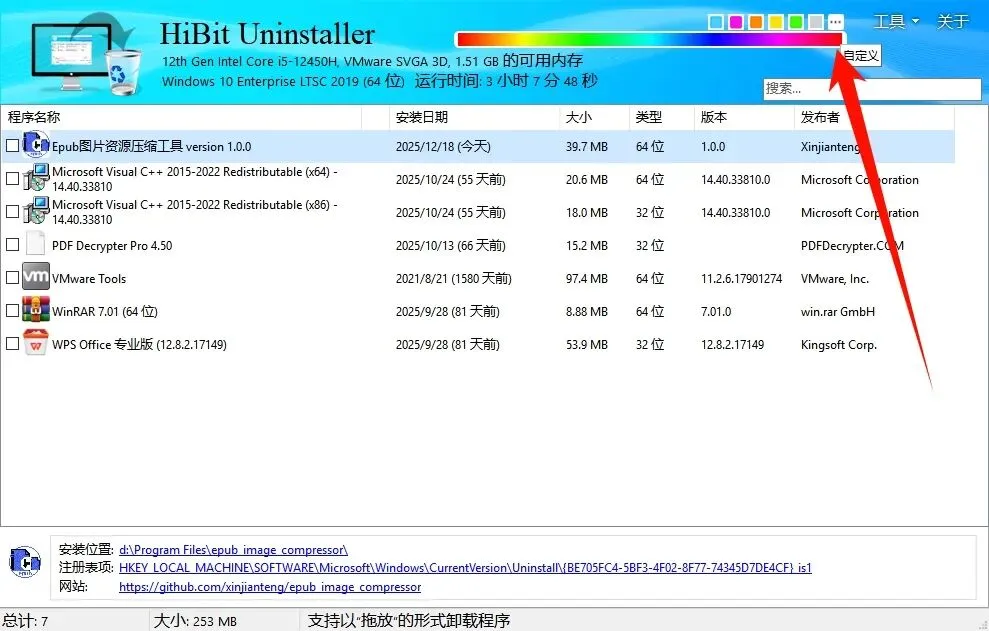
Task: Click the ... custom color button
Action: click(836, 22)
